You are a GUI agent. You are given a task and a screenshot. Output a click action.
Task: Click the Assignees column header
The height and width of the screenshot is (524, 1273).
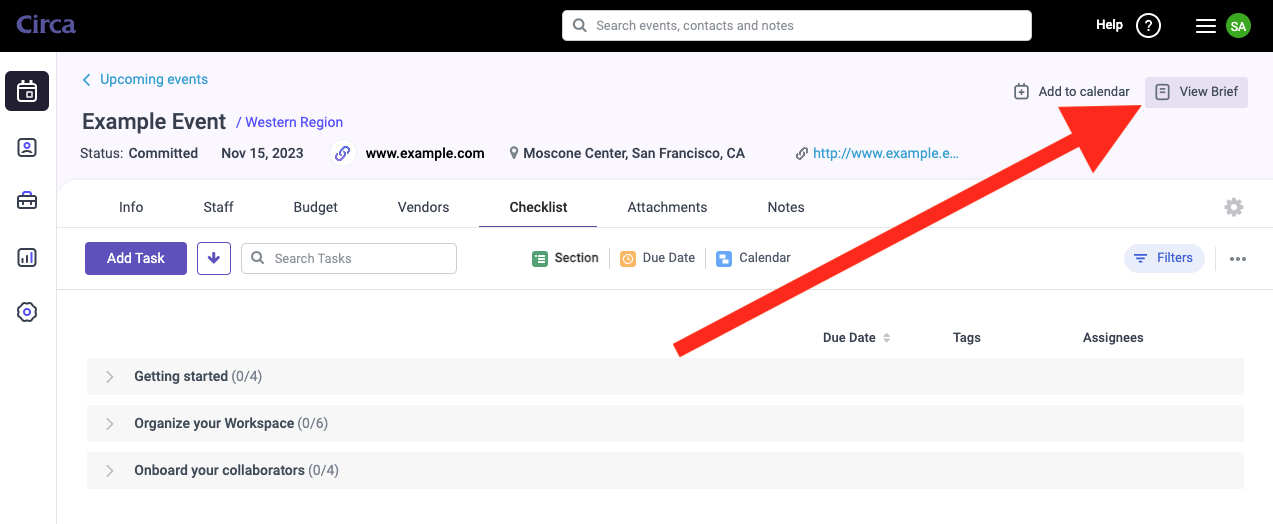(1113, 338)
